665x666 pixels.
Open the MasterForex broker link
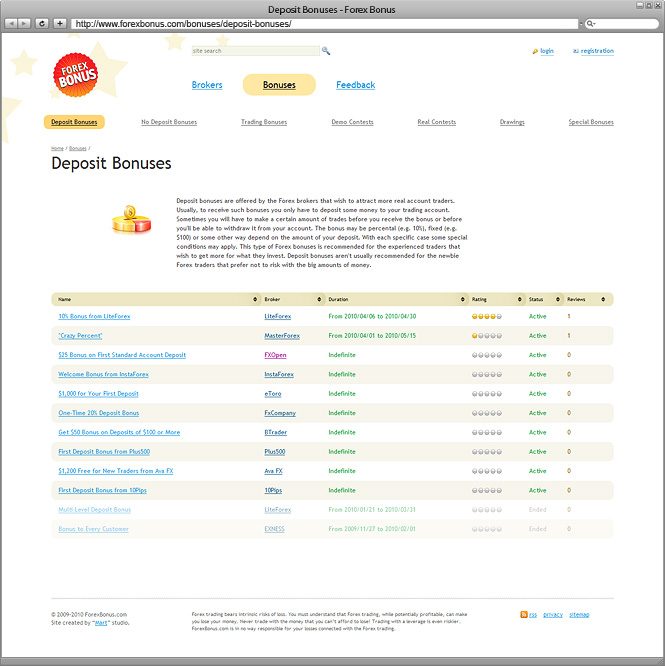coord(282,336)
